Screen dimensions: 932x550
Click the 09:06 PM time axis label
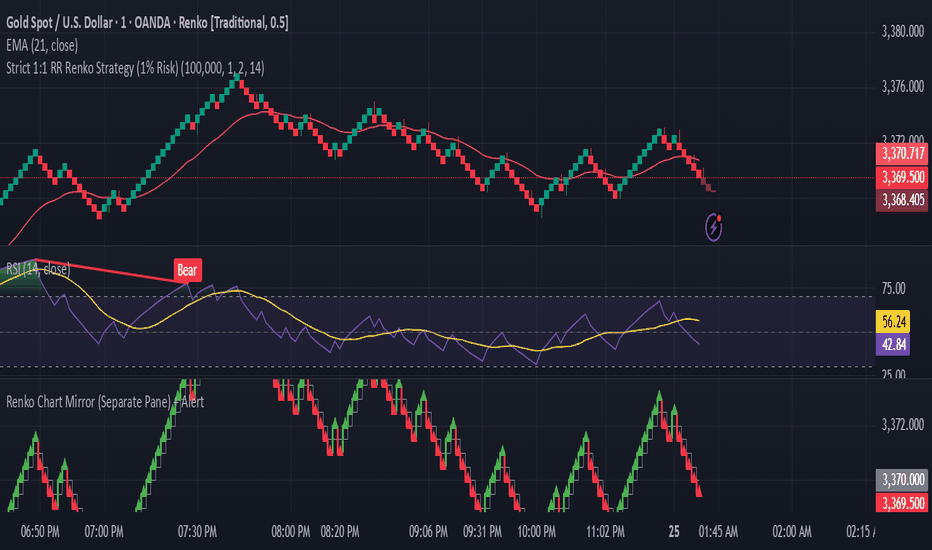click(429, 532)
